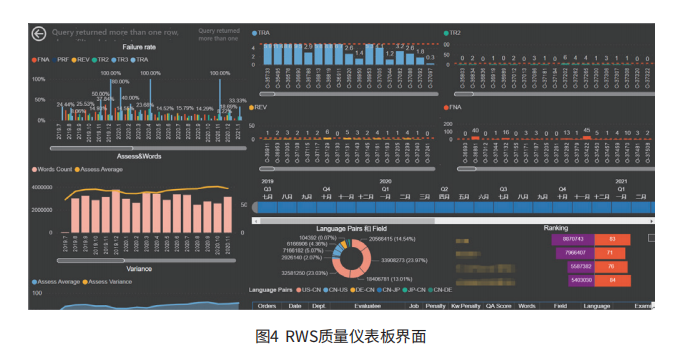
Task: Click the US-CN language pair legend
Action: pos(308,290)
